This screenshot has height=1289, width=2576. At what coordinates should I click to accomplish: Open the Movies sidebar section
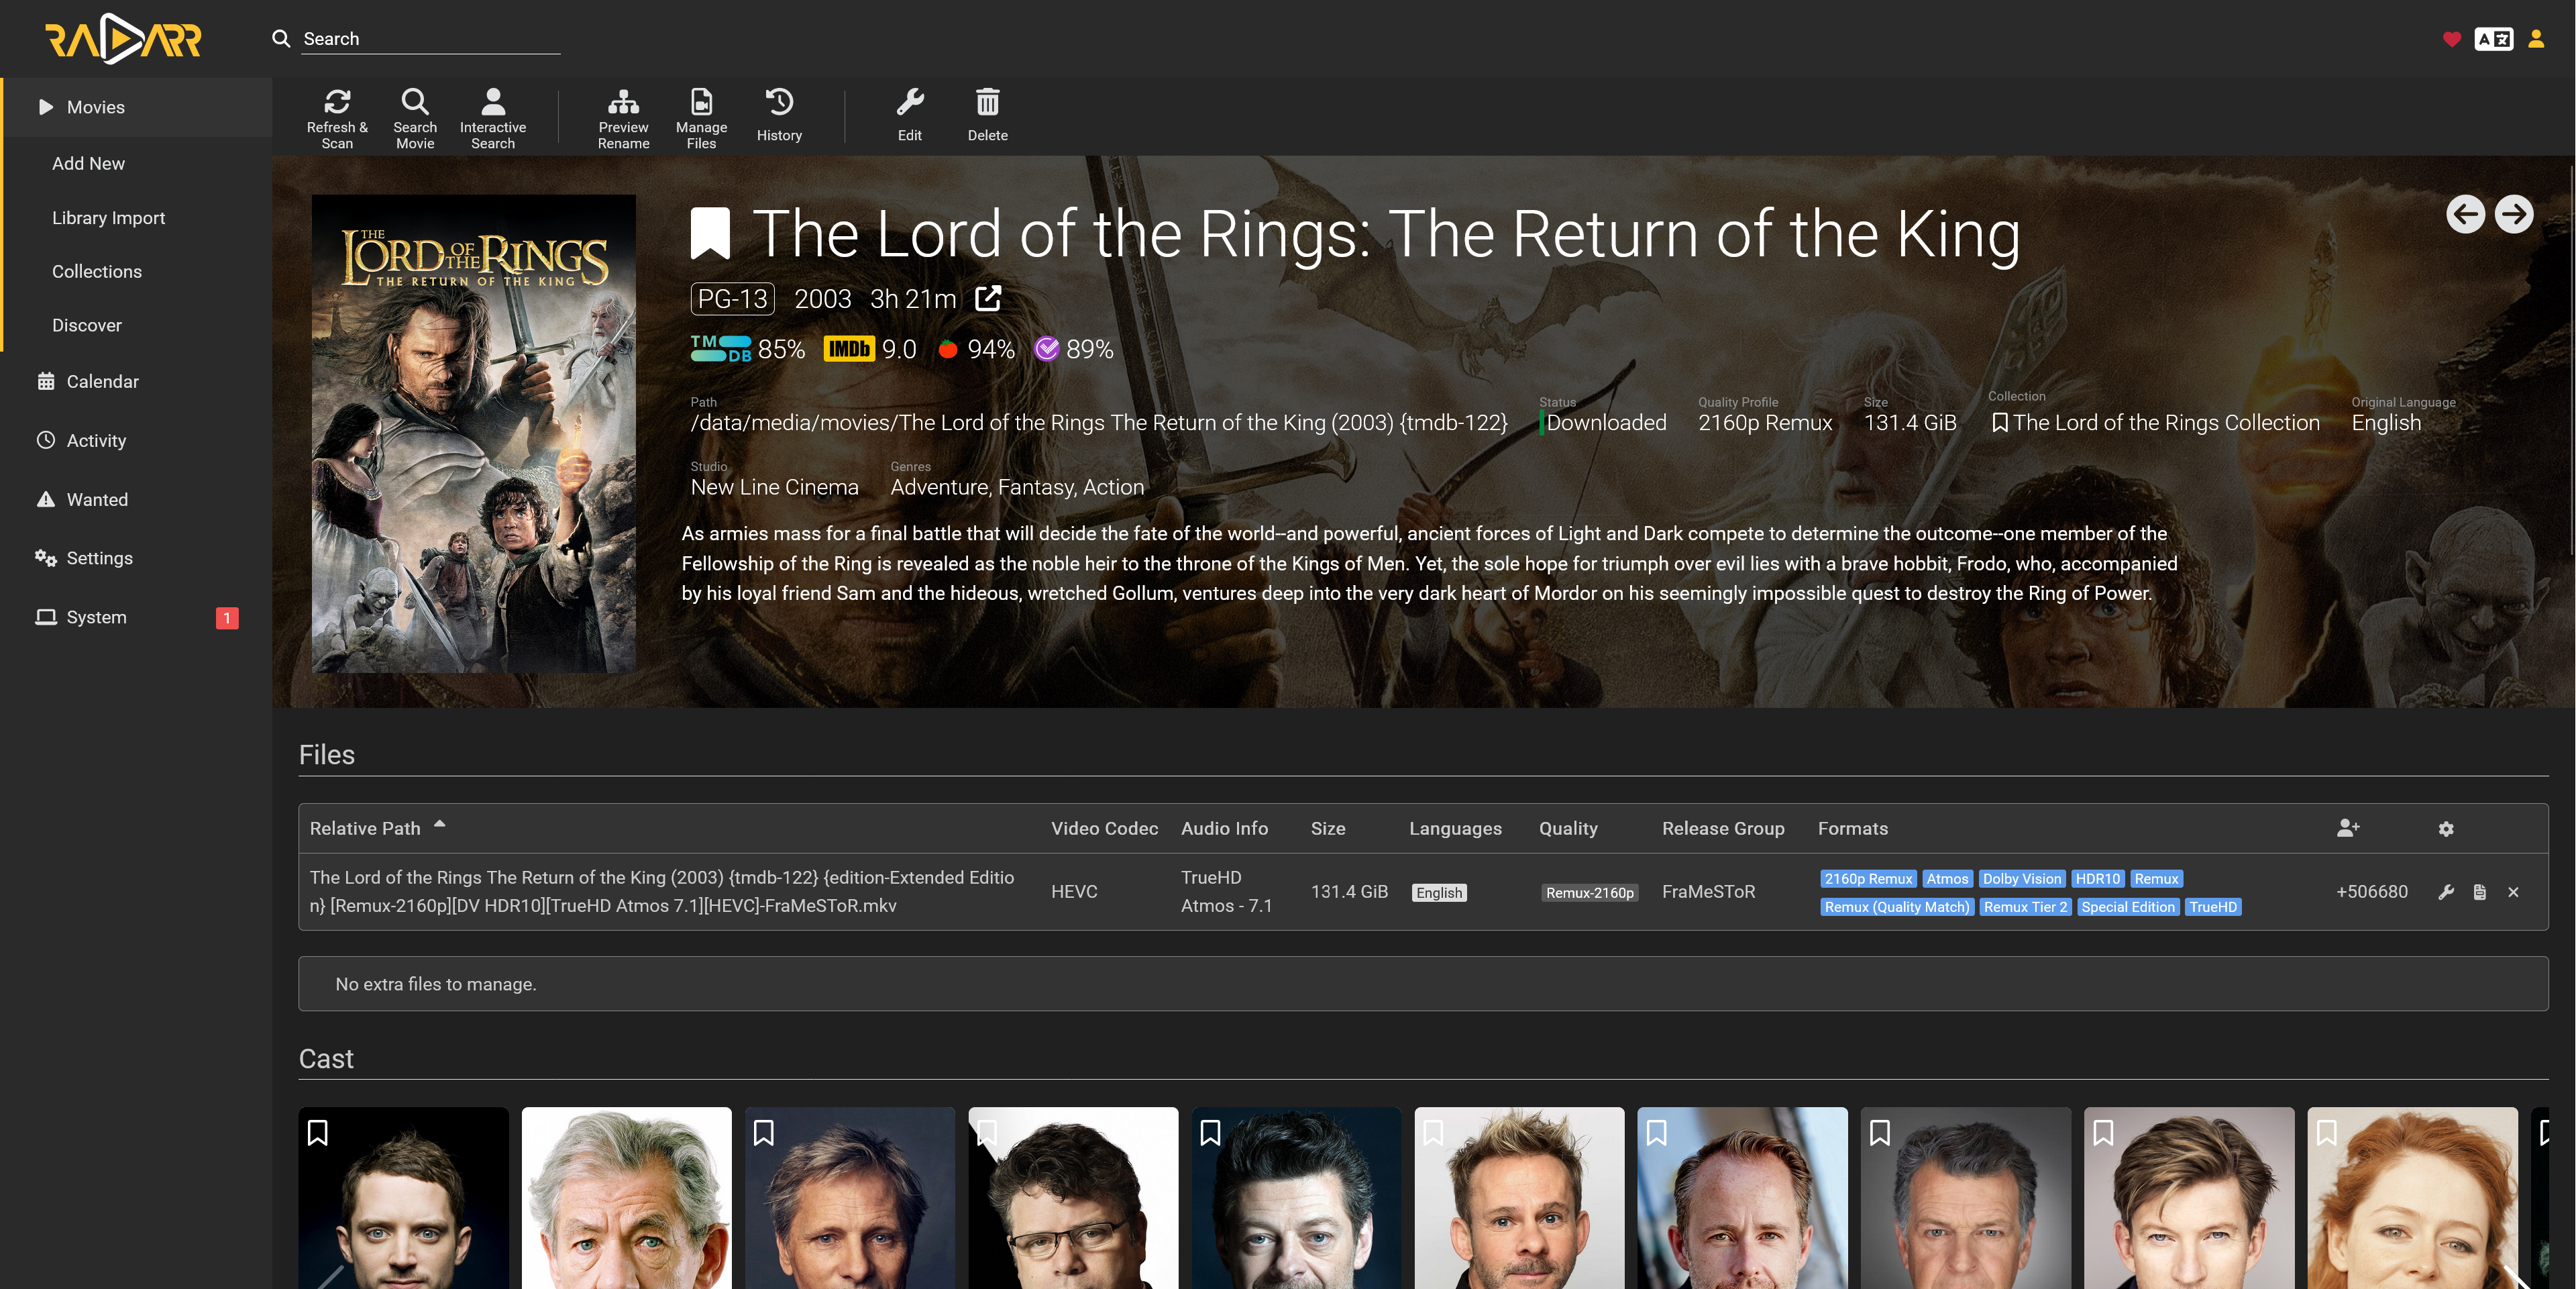click(x=138, y=107)
